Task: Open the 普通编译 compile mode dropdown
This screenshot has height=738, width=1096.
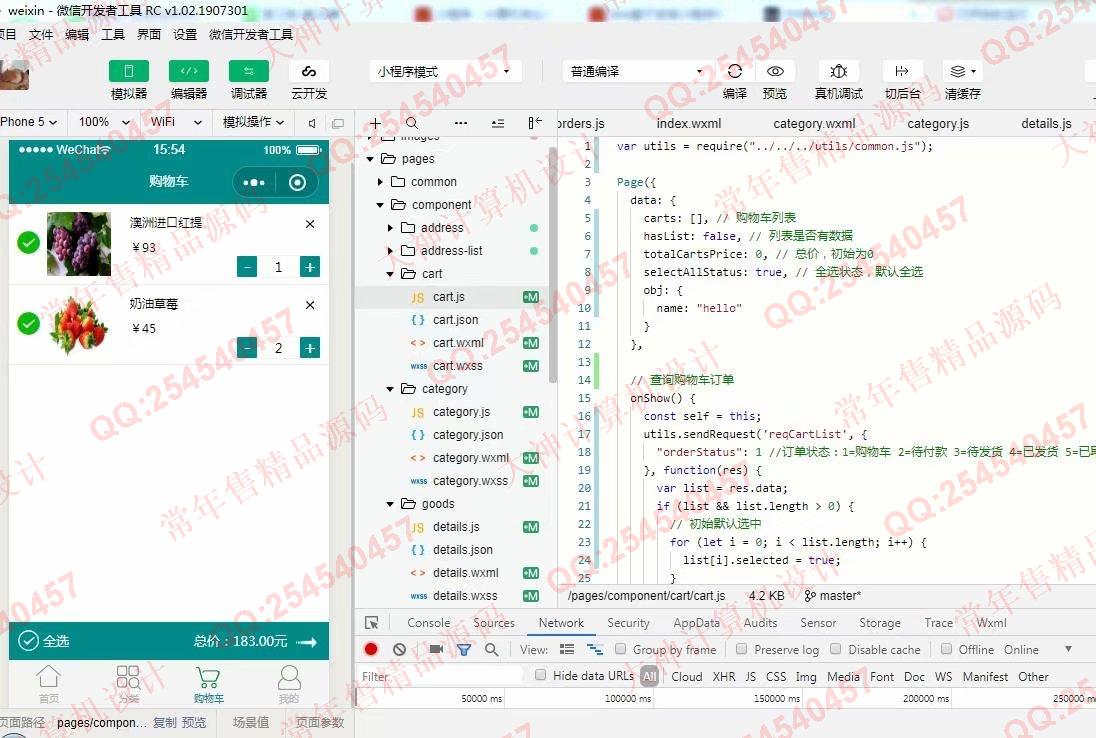Action: pos(635,71)
